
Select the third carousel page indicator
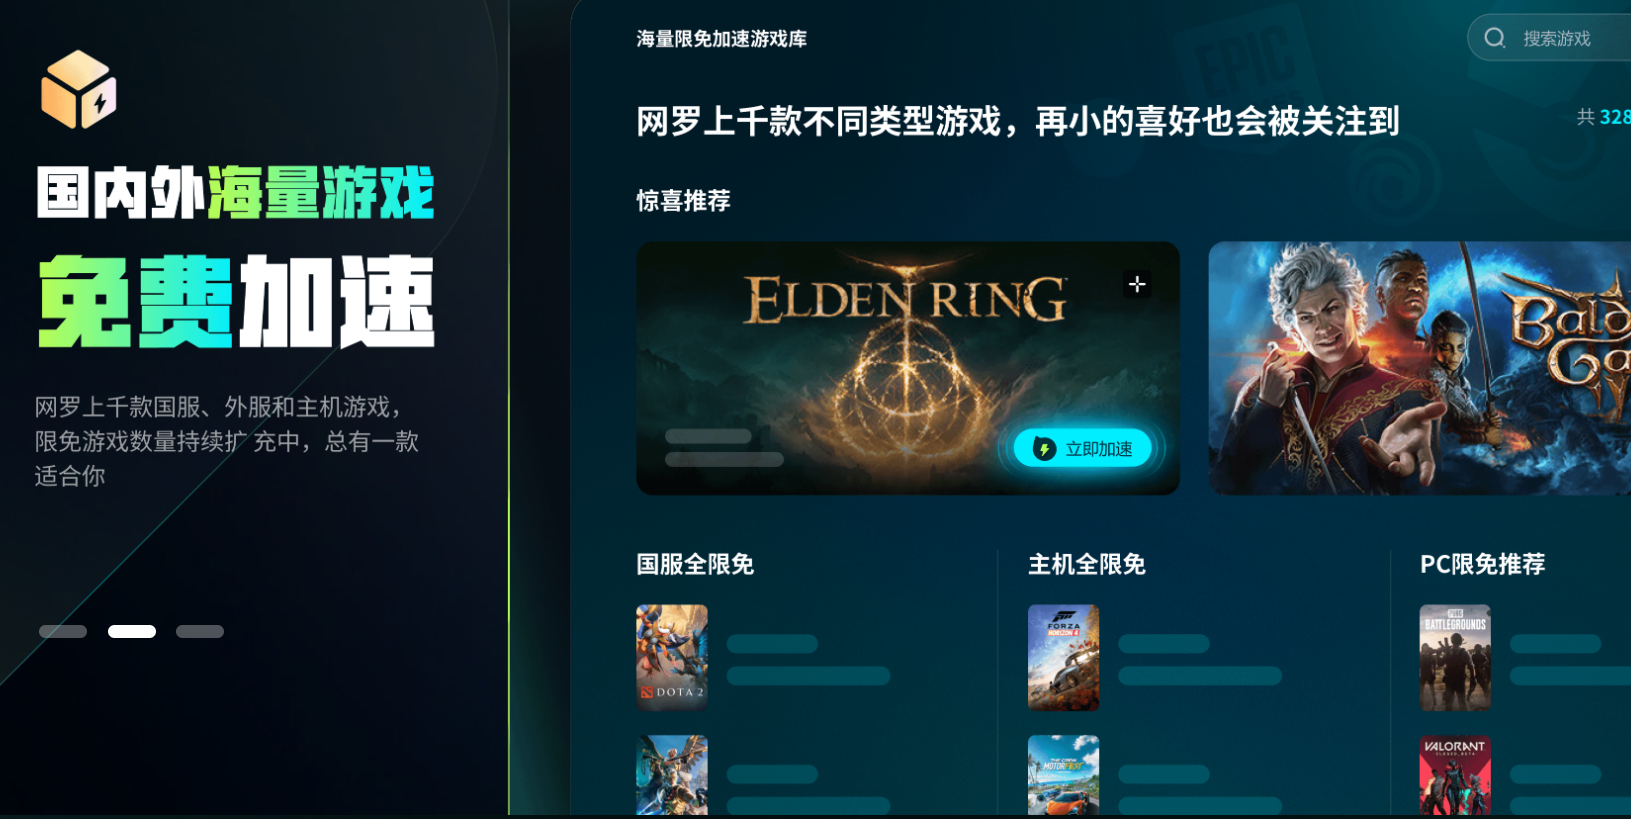coord(200,631)
